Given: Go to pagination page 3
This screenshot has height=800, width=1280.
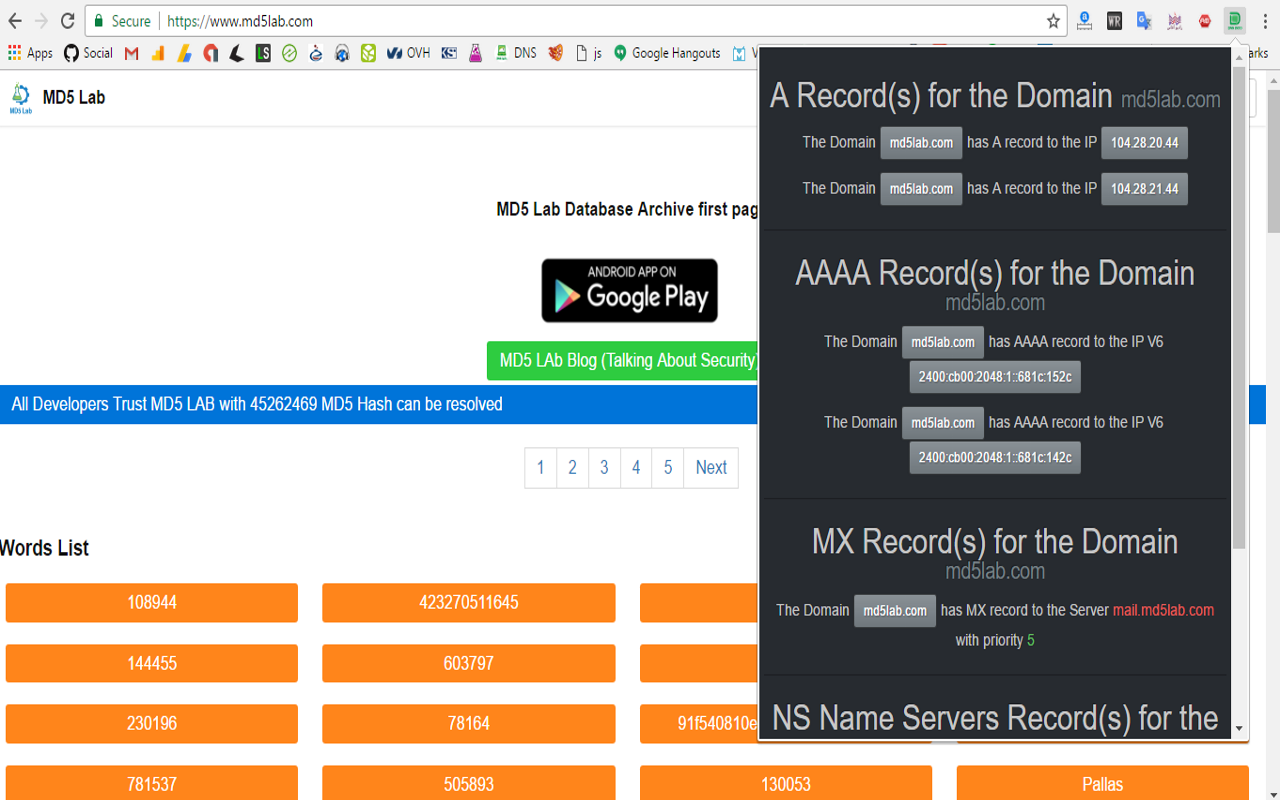Looking at the screenshot, I should (604, 467).
